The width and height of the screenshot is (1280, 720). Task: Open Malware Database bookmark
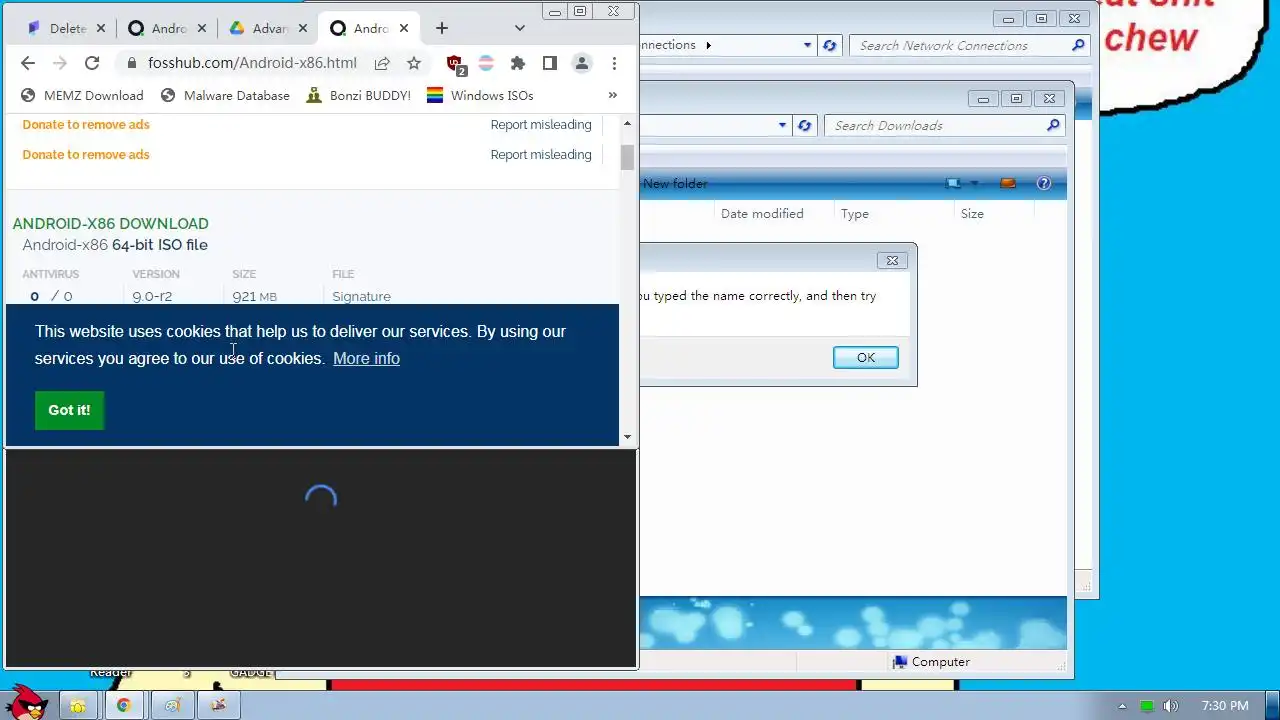(x=225, y=95)
